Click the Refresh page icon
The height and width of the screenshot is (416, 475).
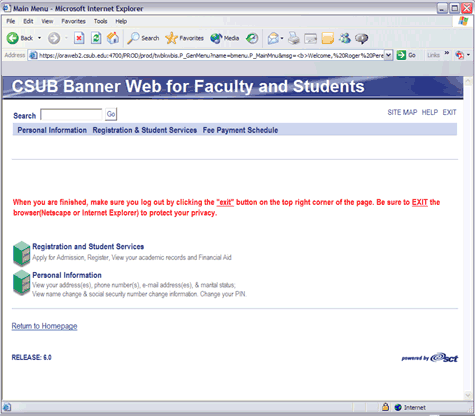click(96, 38)
